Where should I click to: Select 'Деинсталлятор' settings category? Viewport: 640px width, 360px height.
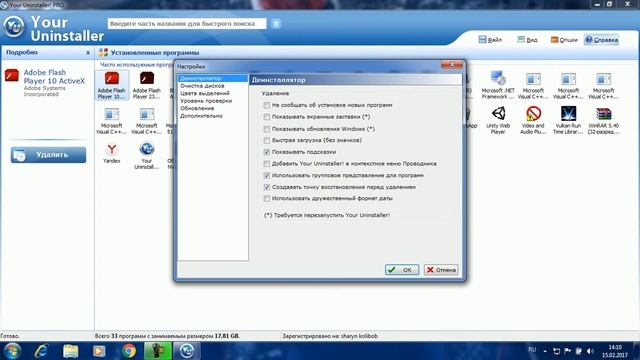click(x=213, y=78)
